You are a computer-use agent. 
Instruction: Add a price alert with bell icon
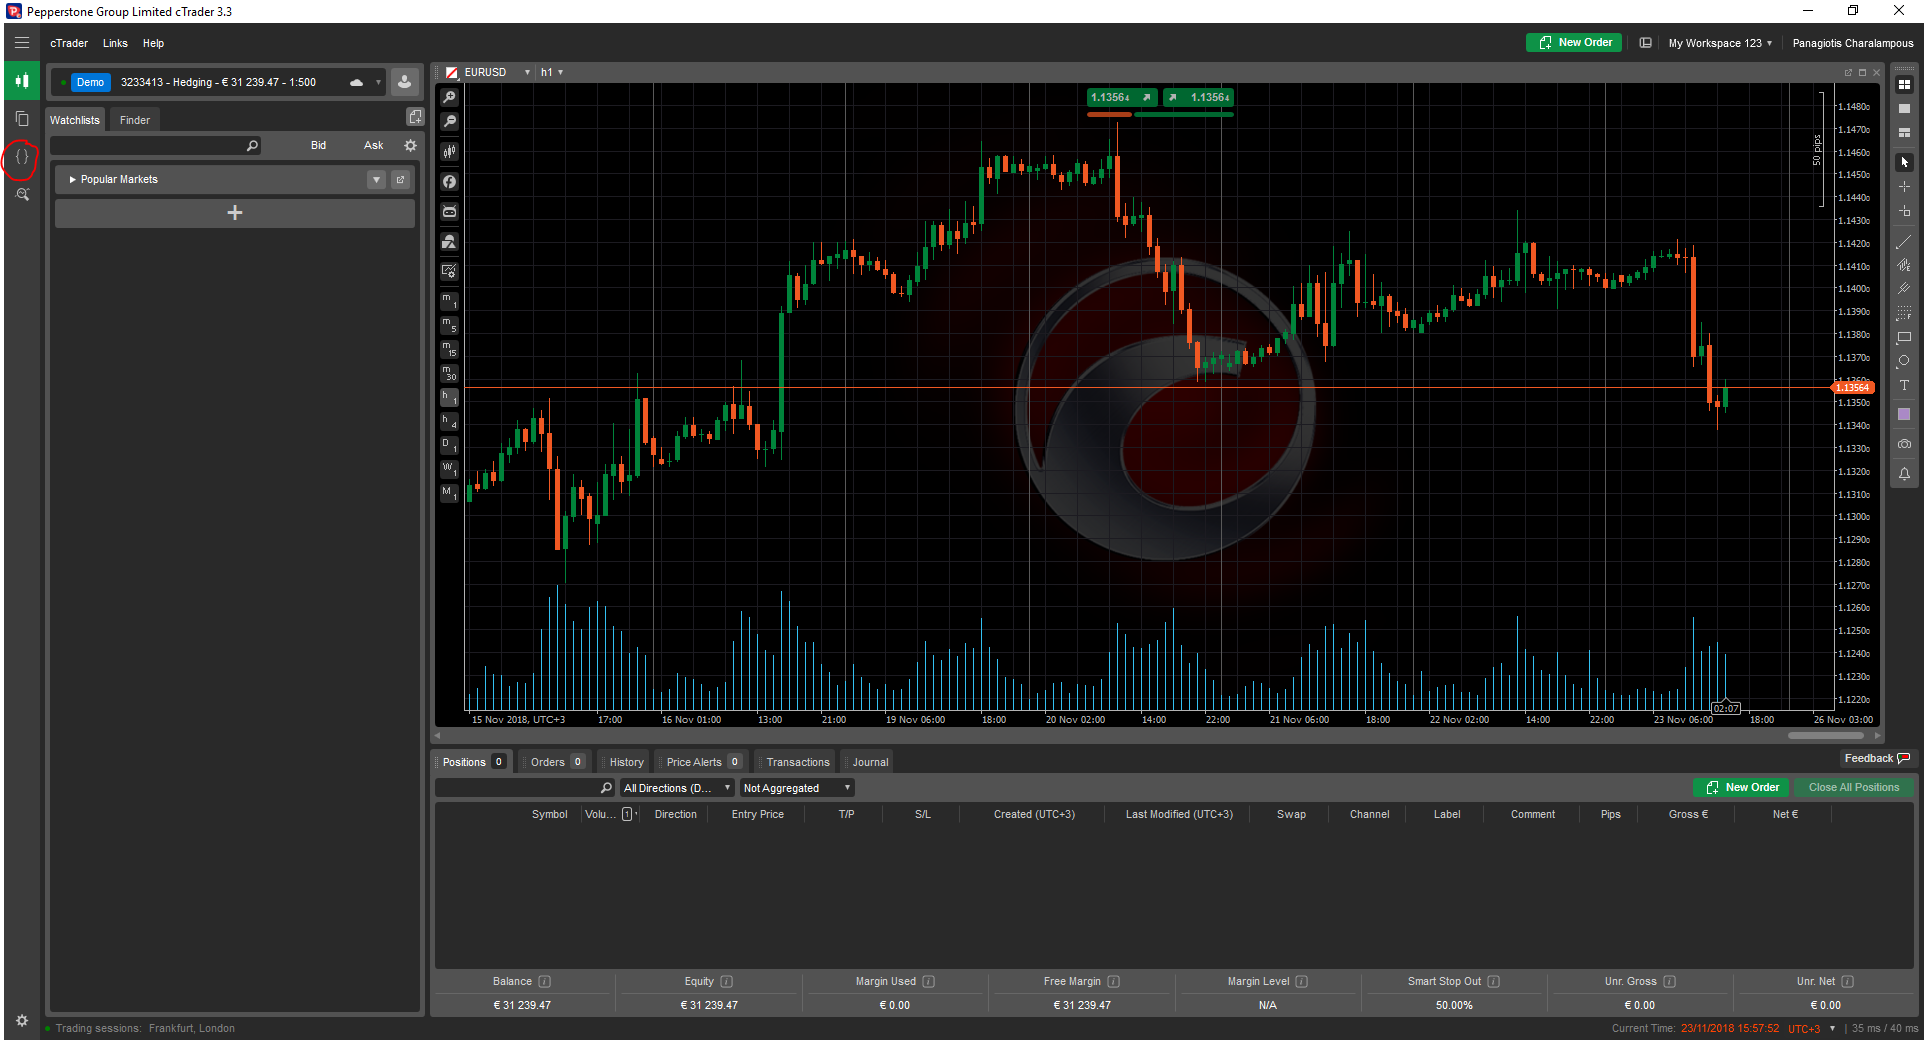(x=1904, y=474)
